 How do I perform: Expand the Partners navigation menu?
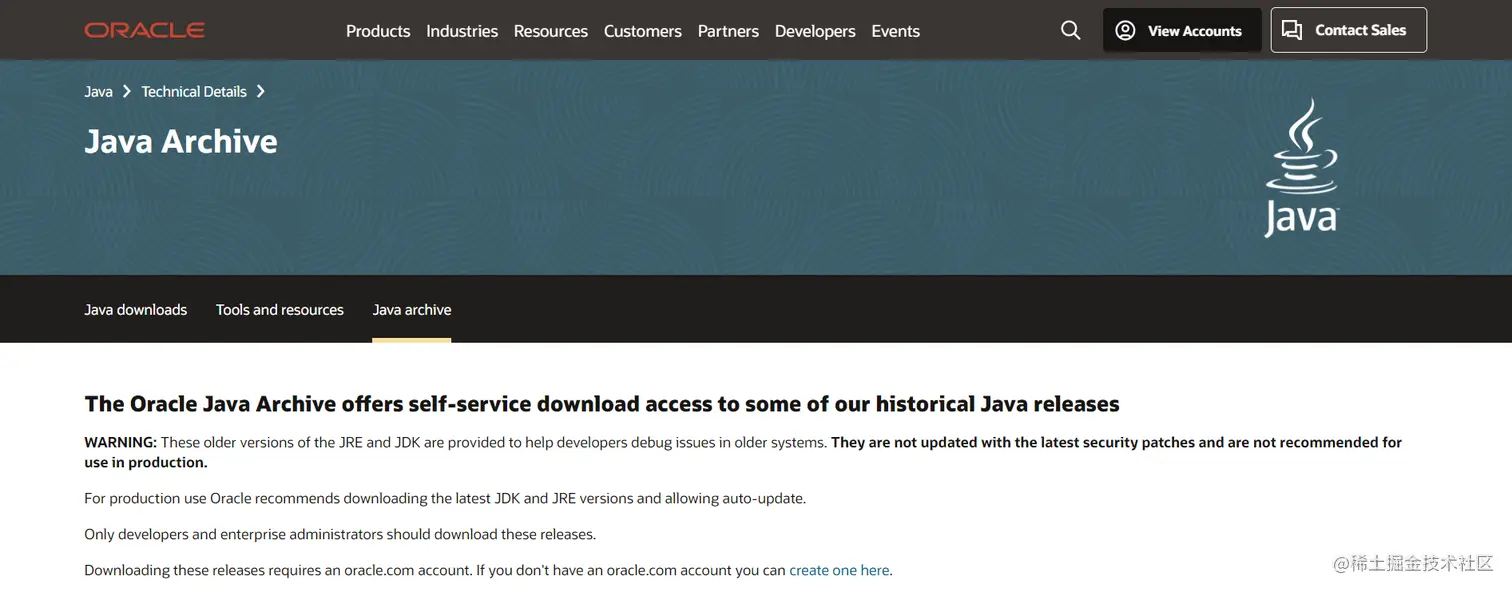pyautogui.click(x=728, y=31)
